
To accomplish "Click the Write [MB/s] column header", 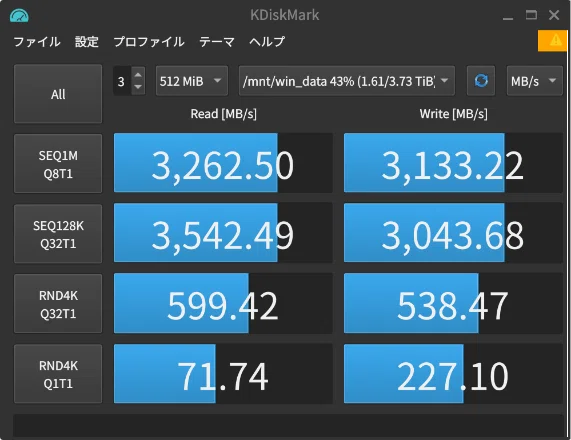I will [x=453, y=114].
